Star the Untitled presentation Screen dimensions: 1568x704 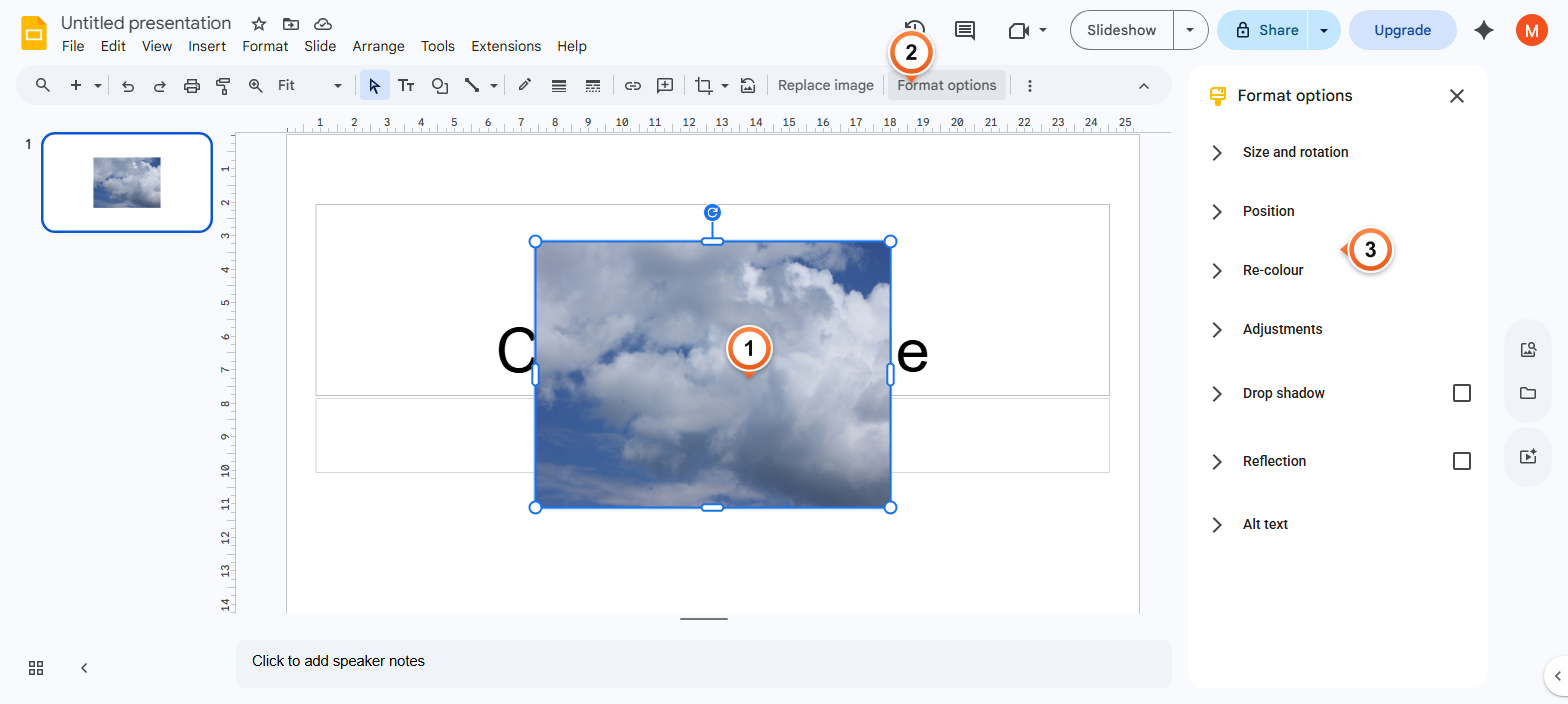(259, 24)
